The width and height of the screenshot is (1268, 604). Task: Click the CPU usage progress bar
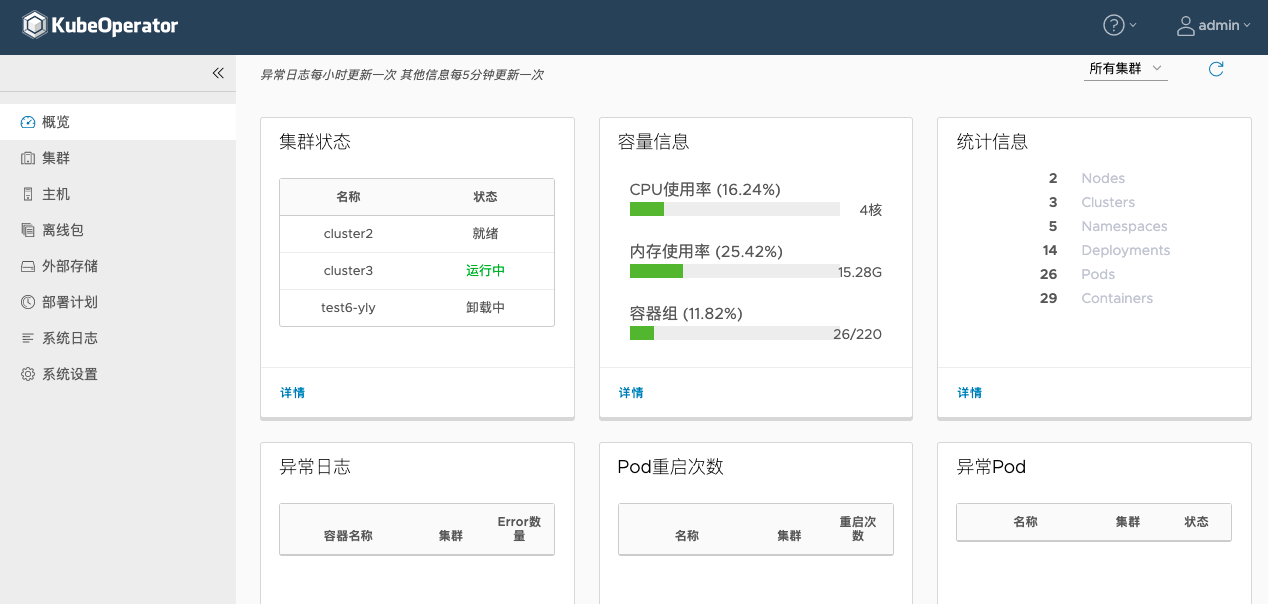click(x=734, y=209)
